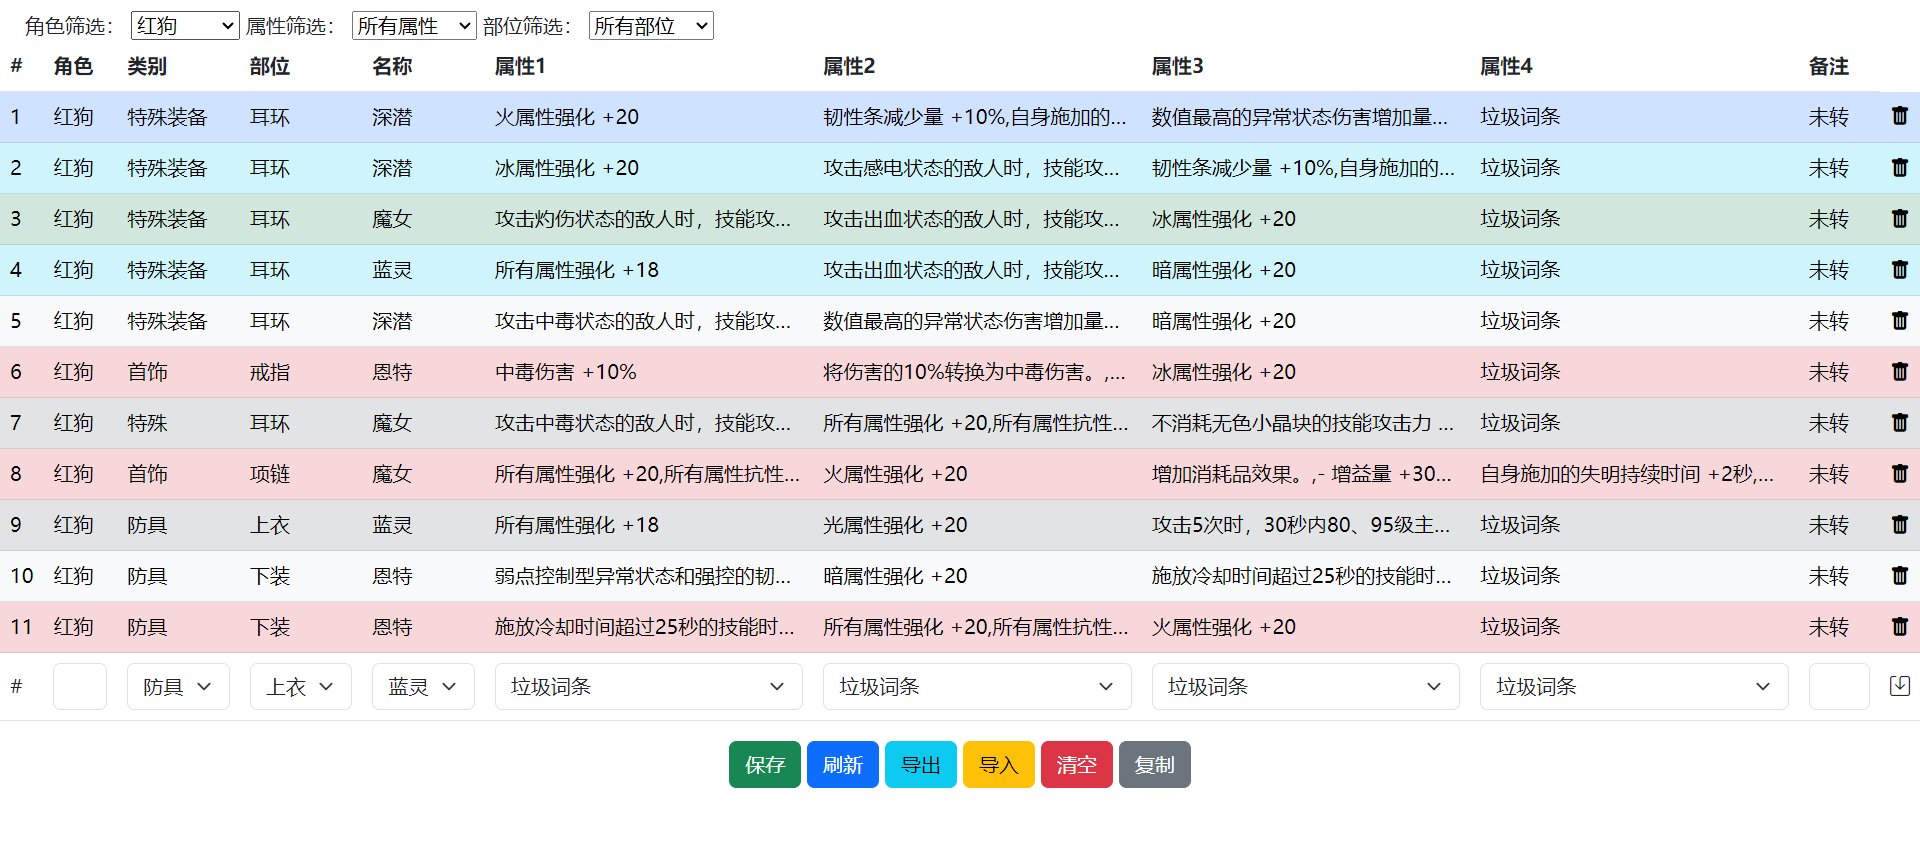Expand the 防具 category dropdown in input row
Viewport: 1920px width, 854px height.
pos(178,687)
